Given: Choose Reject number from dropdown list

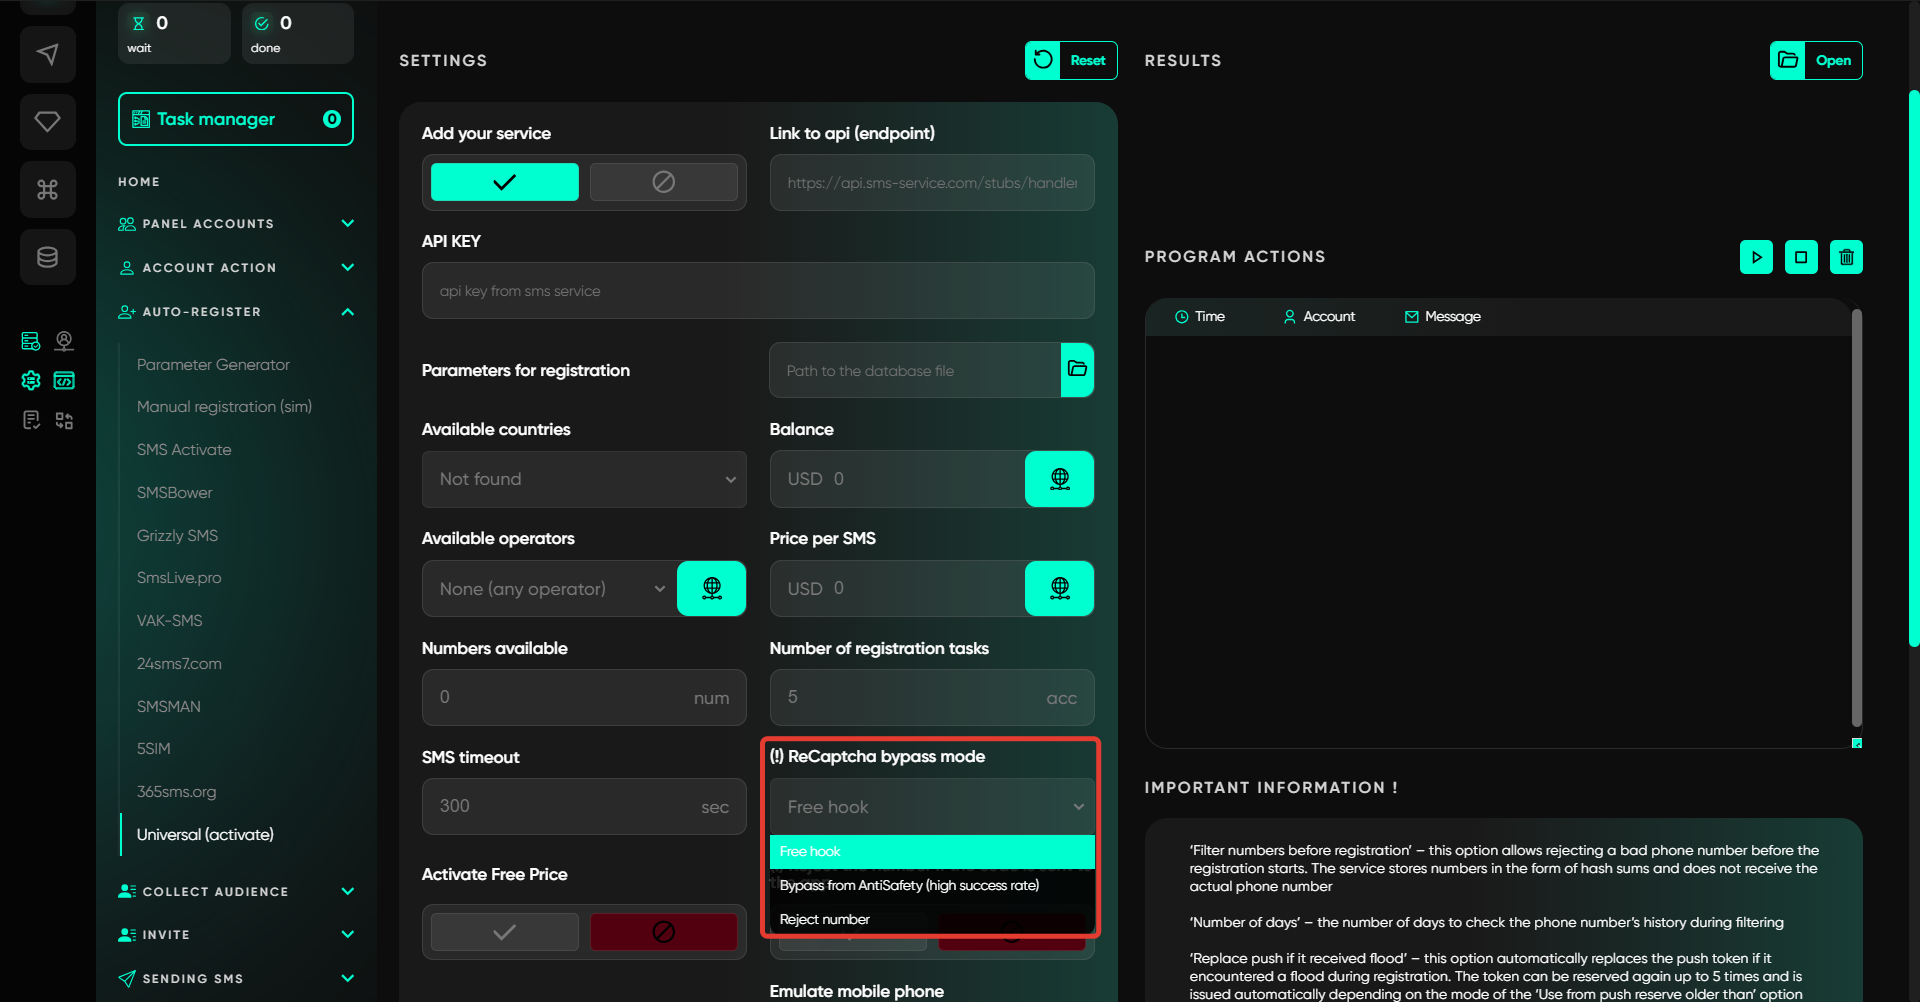Looking at the screenshot, I should point(825,919).
